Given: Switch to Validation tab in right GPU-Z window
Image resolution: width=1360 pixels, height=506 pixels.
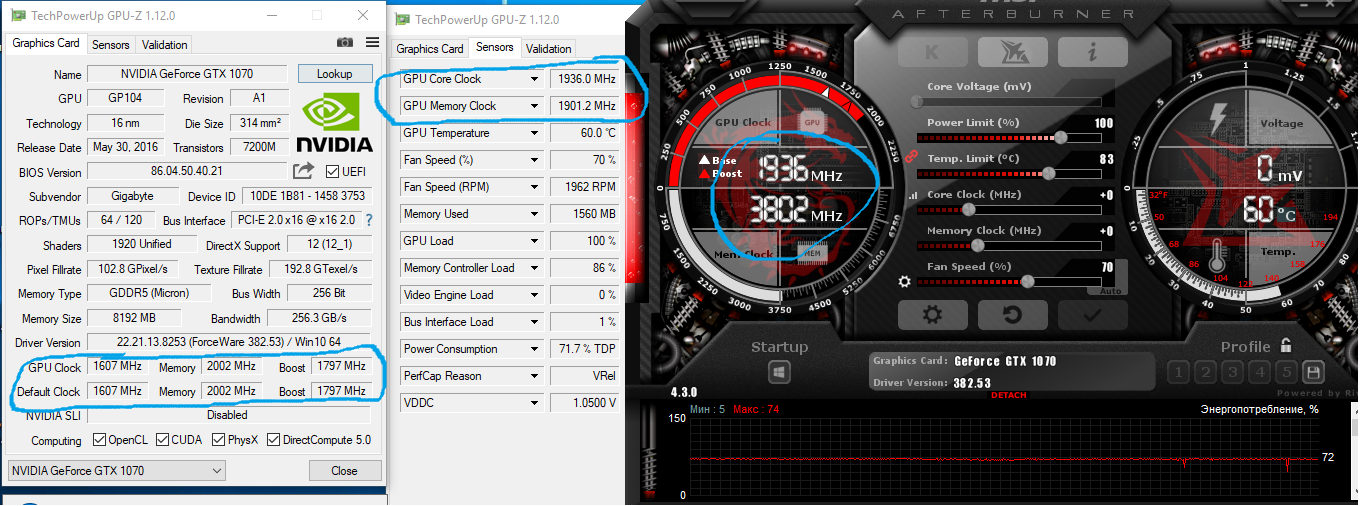Looking at the screenshot, I should (x=548, y=49).
